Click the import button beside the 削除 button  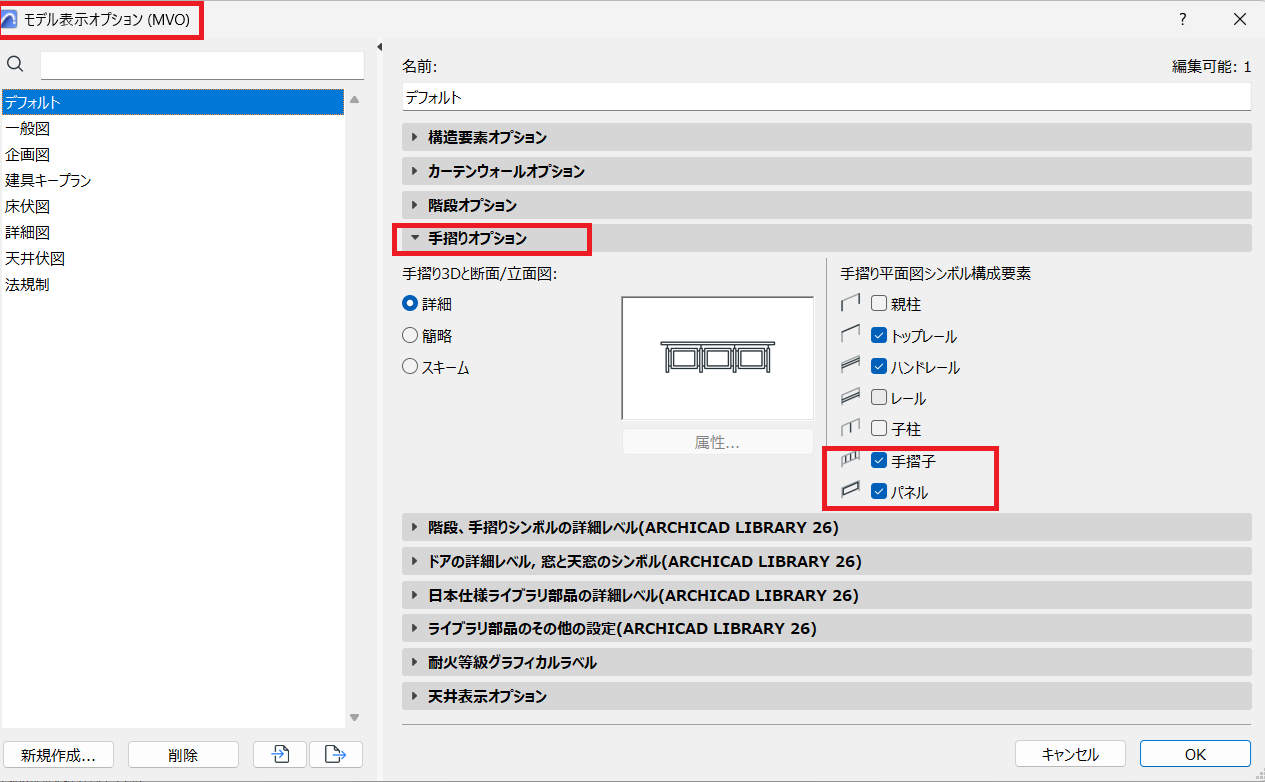(x=279, y=754)
